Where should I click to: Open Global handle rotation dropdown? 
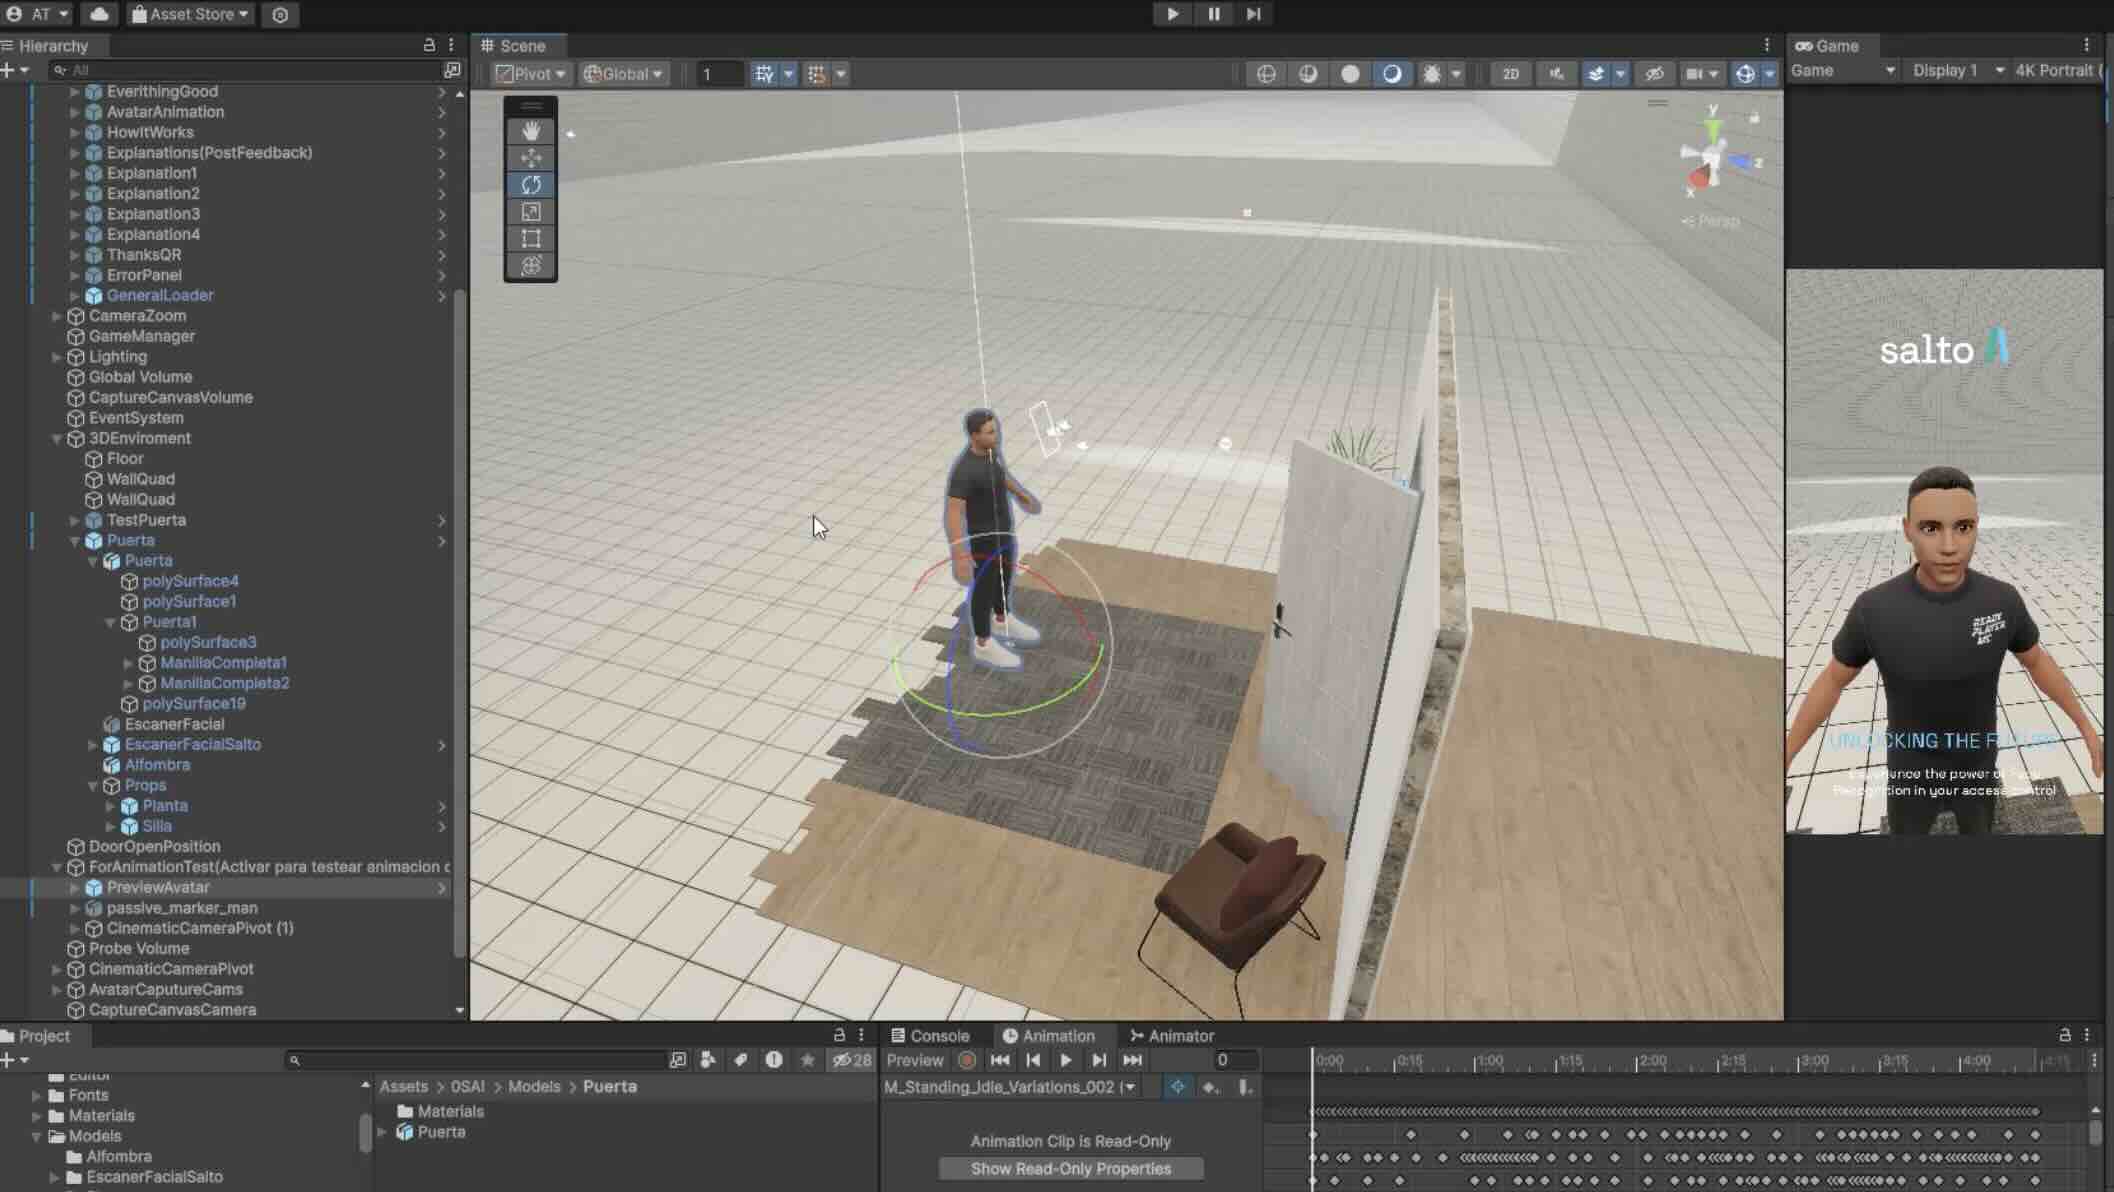[x=622, y=74]
